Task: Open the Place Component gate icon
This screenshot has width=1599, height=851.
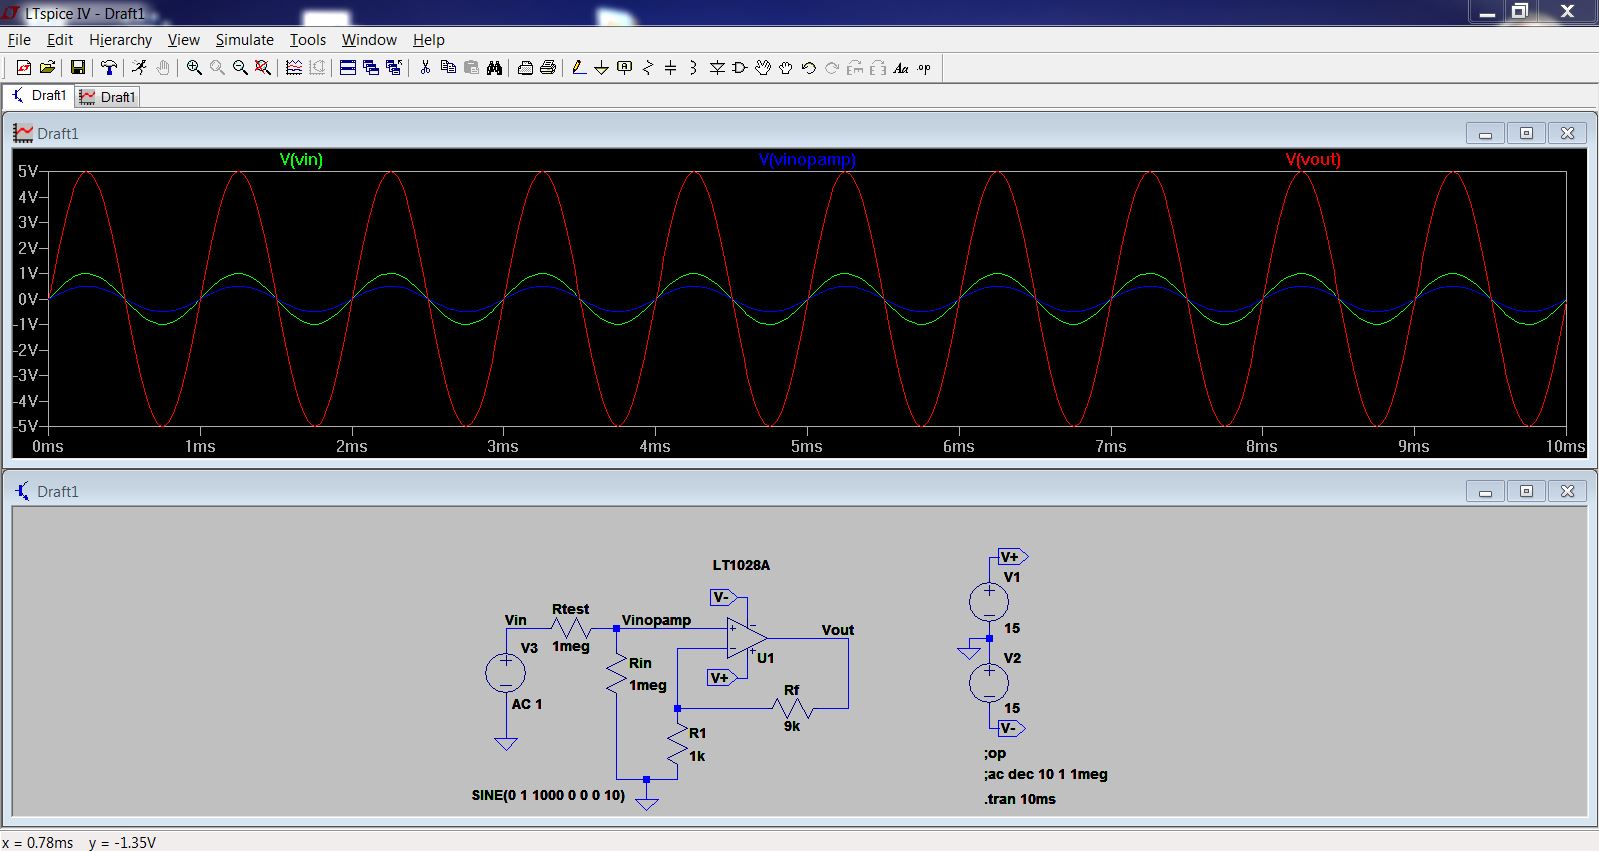Action: 740,68
